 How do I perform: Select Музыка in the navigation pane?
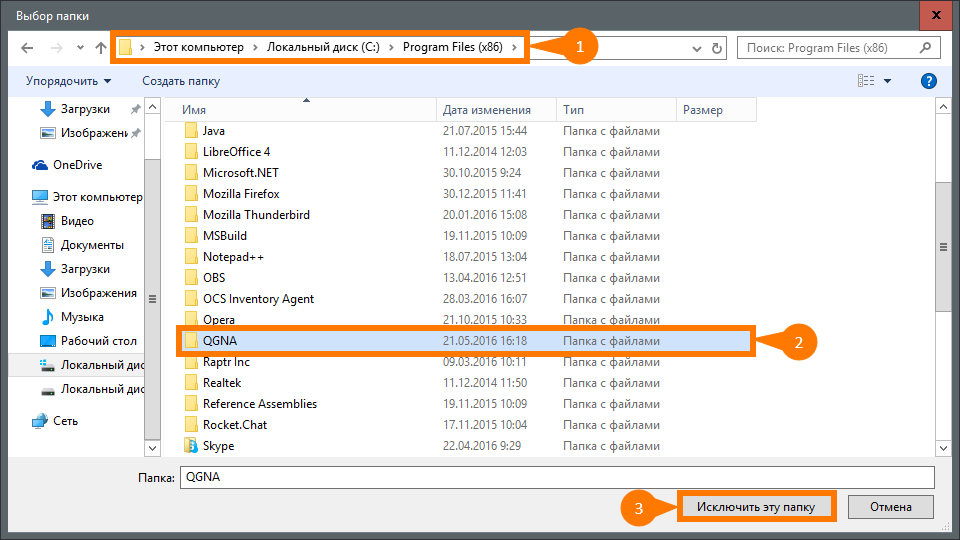pos(82,317)
